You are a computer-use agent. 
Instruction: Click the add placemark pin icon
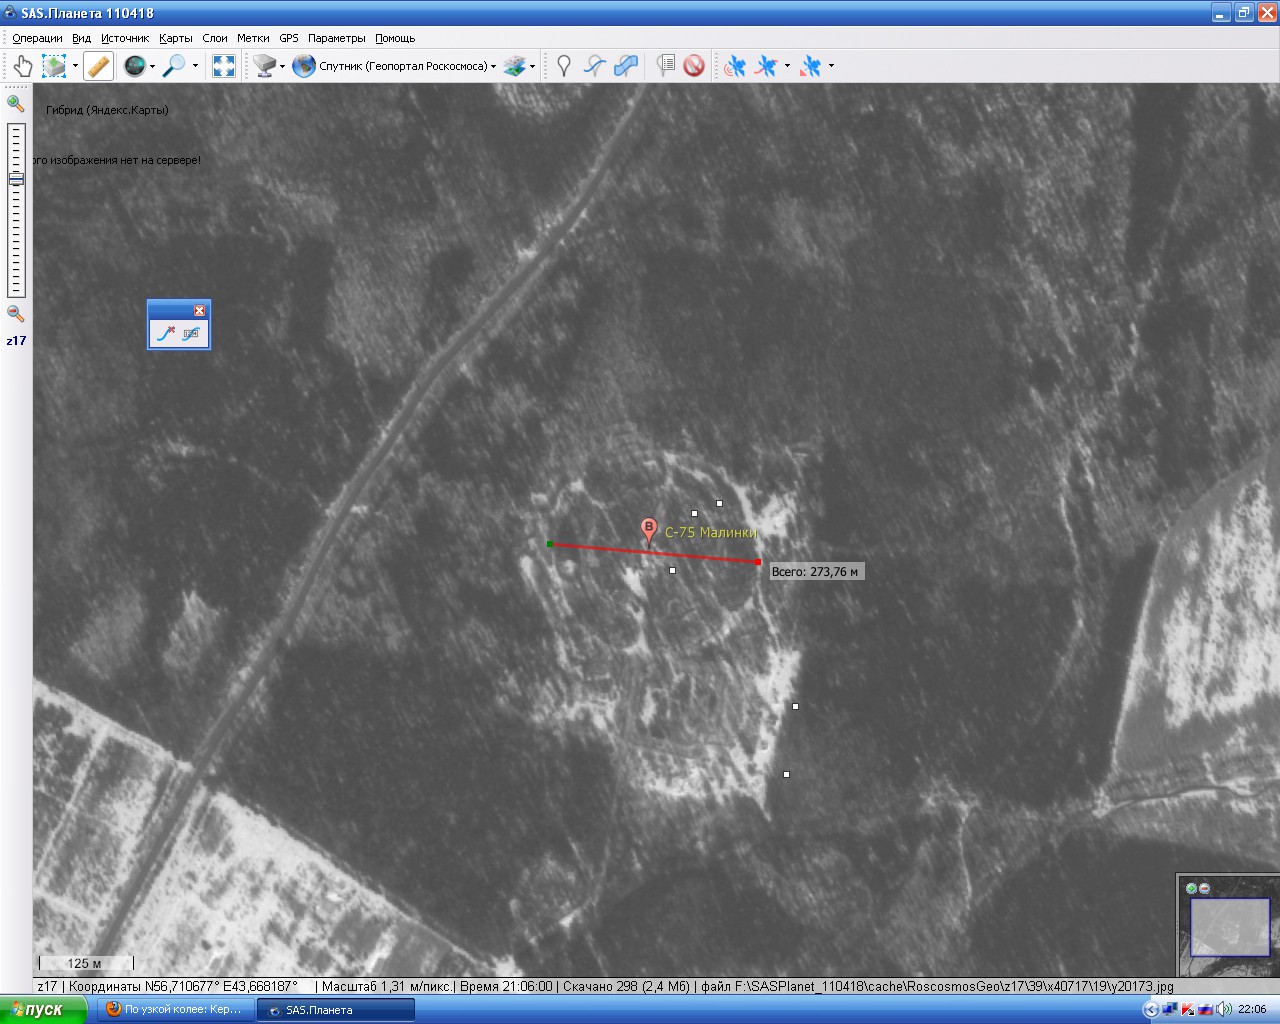[x=564, y=66]
